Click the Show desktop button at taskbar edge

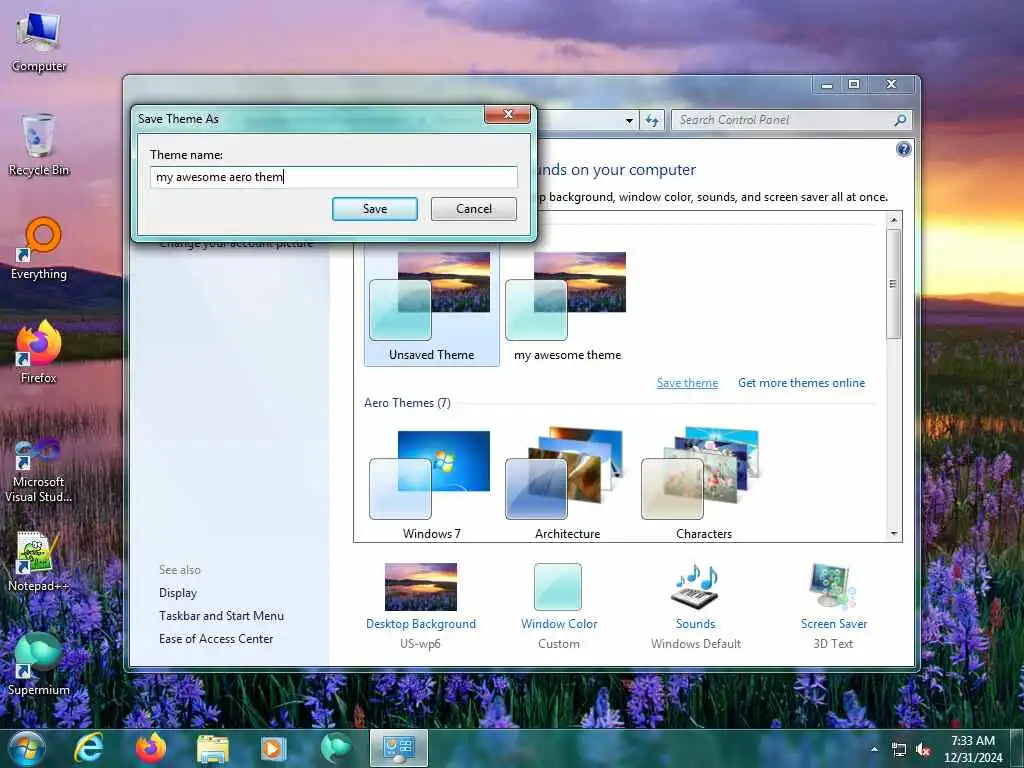(x=1018, y=749)
